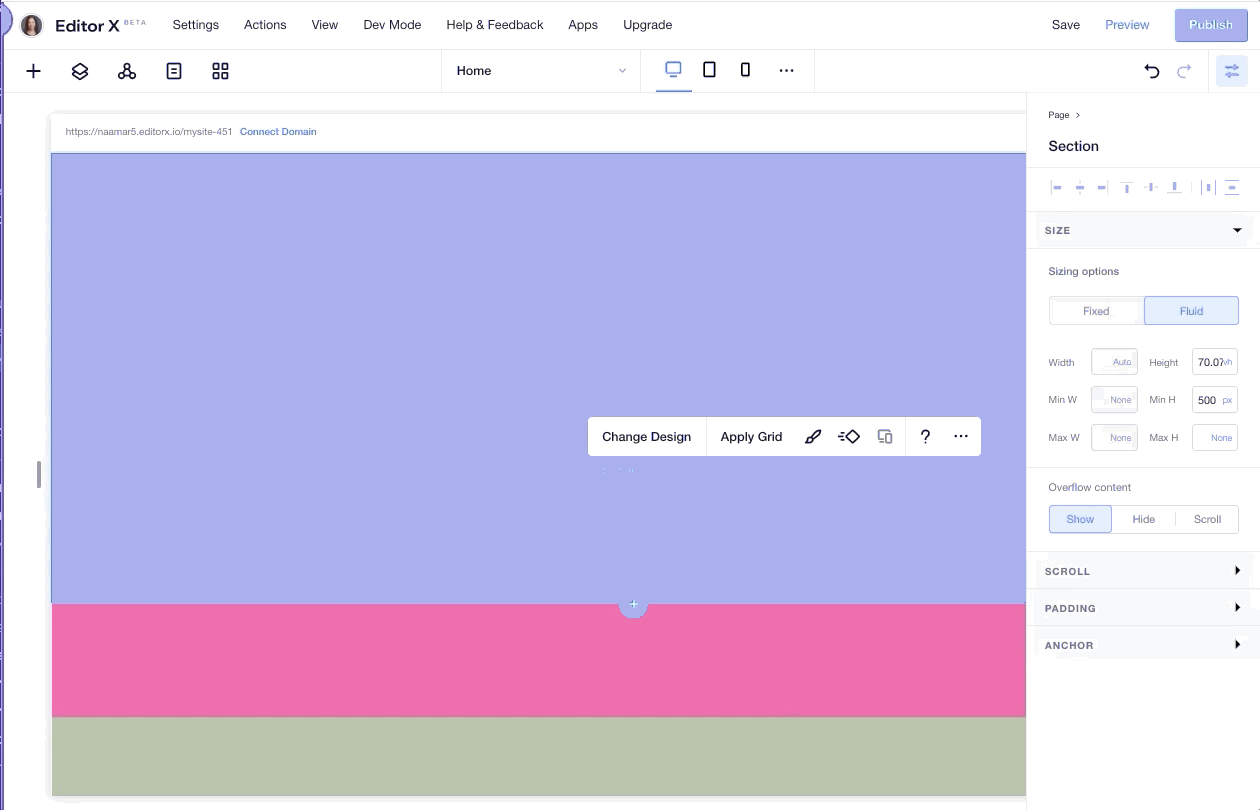This screenshot has height=810, width=1260.
Task: Align element vertical middle
Action: point(1151,187)
